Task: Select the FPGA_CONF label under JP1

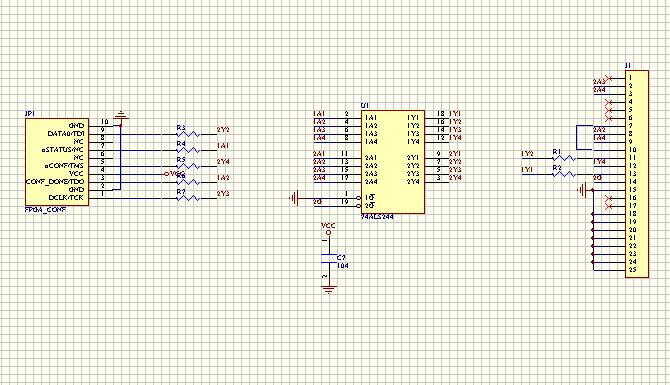Action: tap(45, 210)
